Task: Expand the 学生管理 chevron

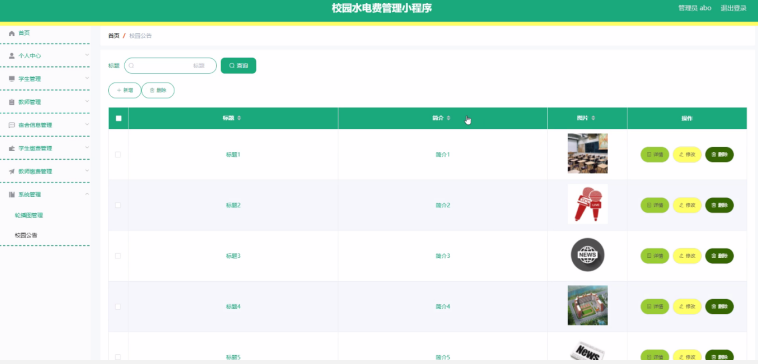Action: click(x=87, y=78)
